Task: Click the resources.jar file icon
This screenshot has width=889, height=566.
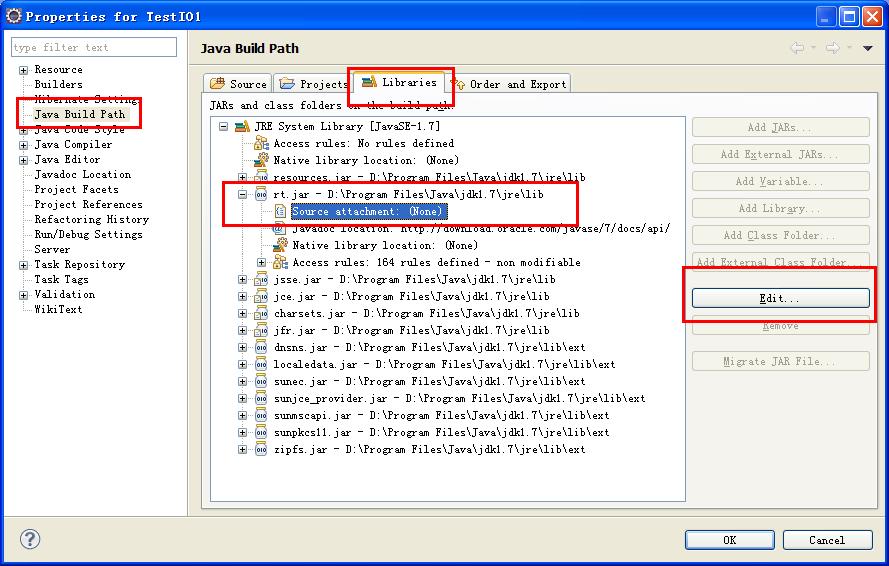Action: pos(261,176)
